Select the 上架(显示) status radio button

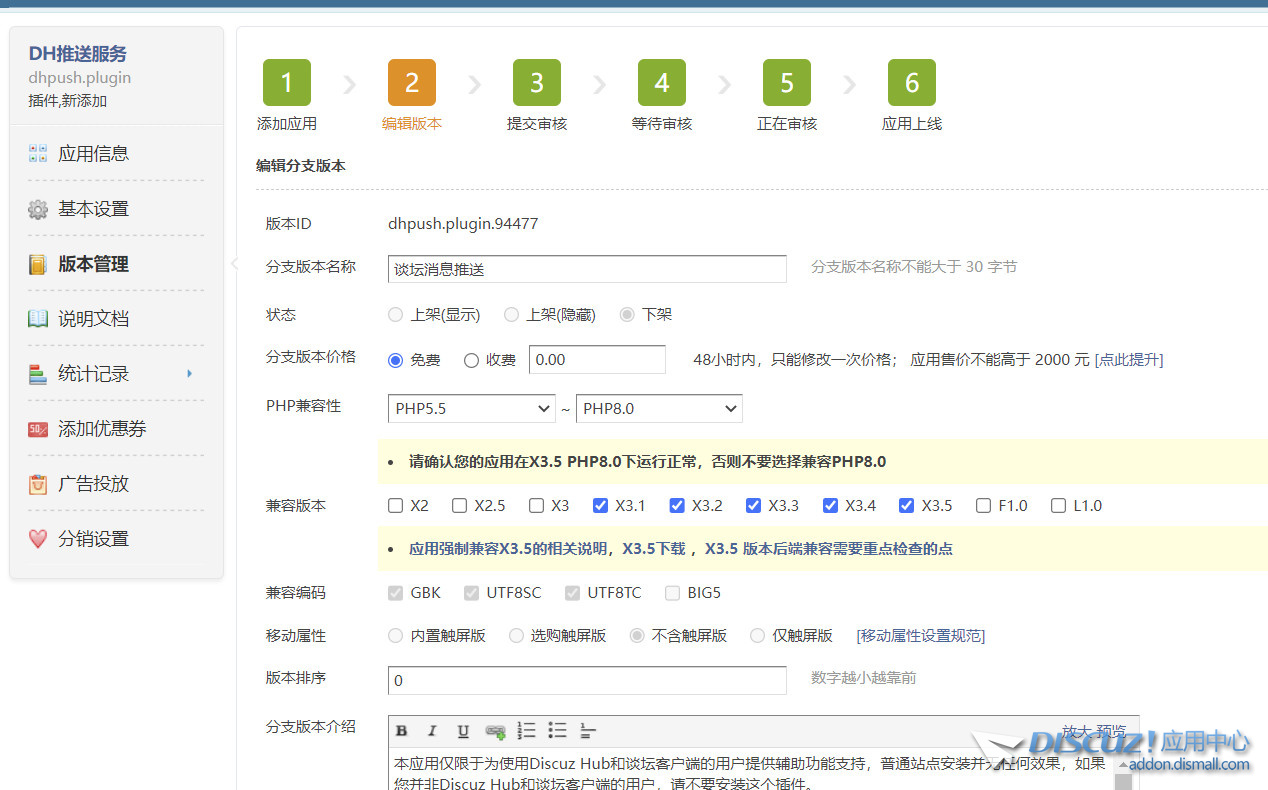pos(396,315)
